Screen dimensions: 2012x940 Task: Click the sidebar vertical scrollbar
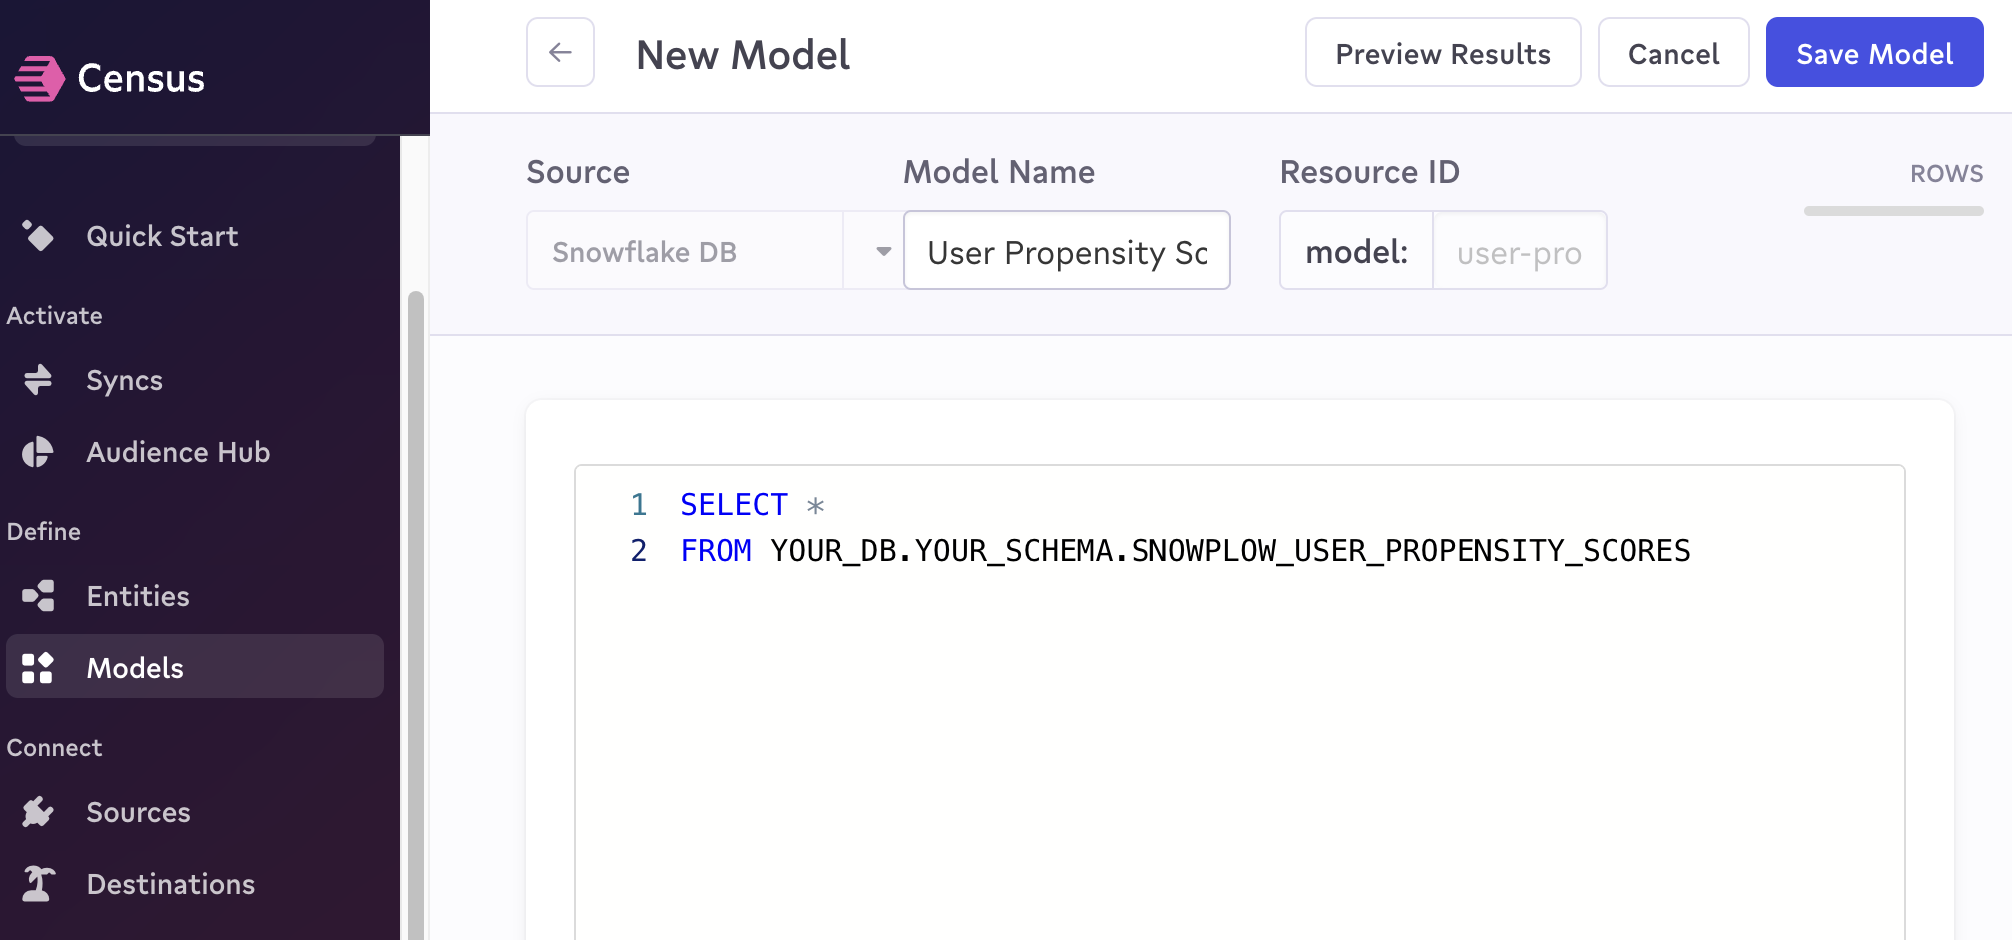pos(415,600)
